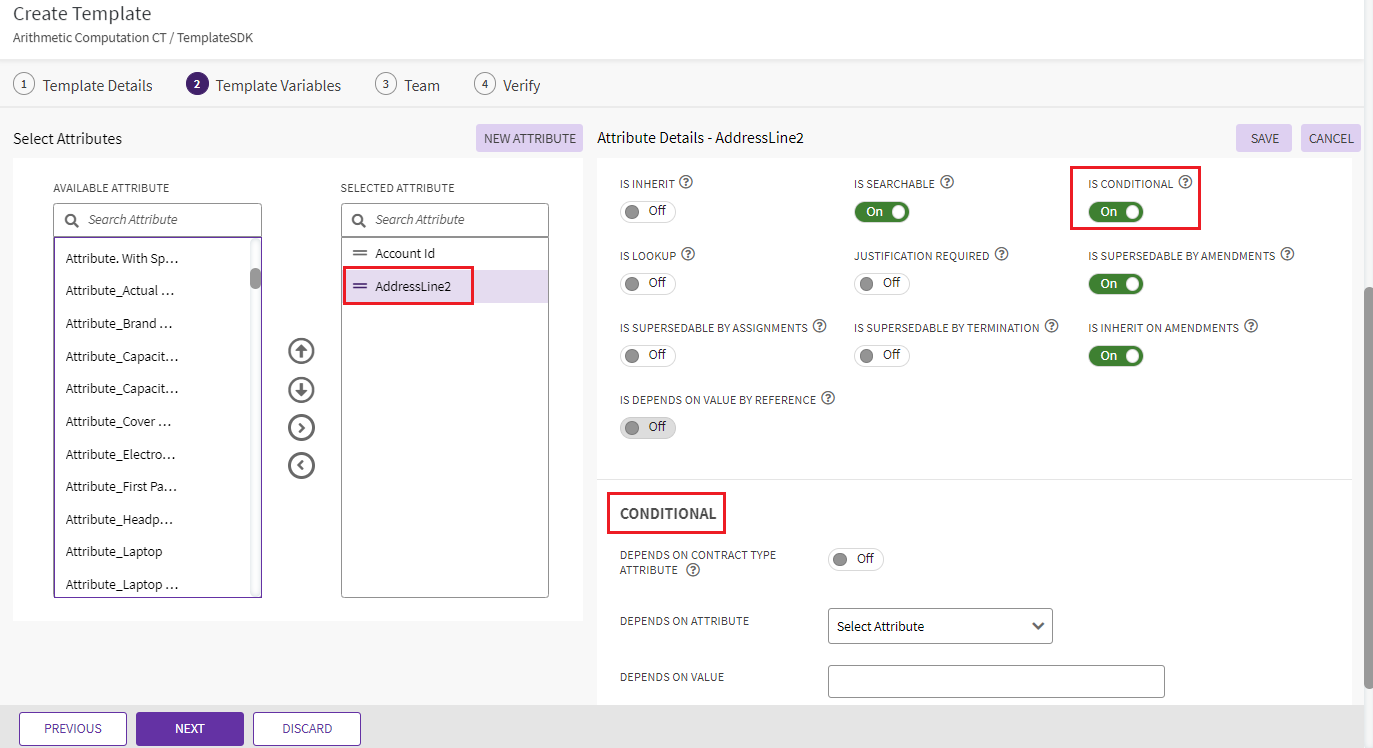This screenshot has width=1373, height=748.
Task: Enable the Is Lookup toggle
Action: click(x=647, y=284)
